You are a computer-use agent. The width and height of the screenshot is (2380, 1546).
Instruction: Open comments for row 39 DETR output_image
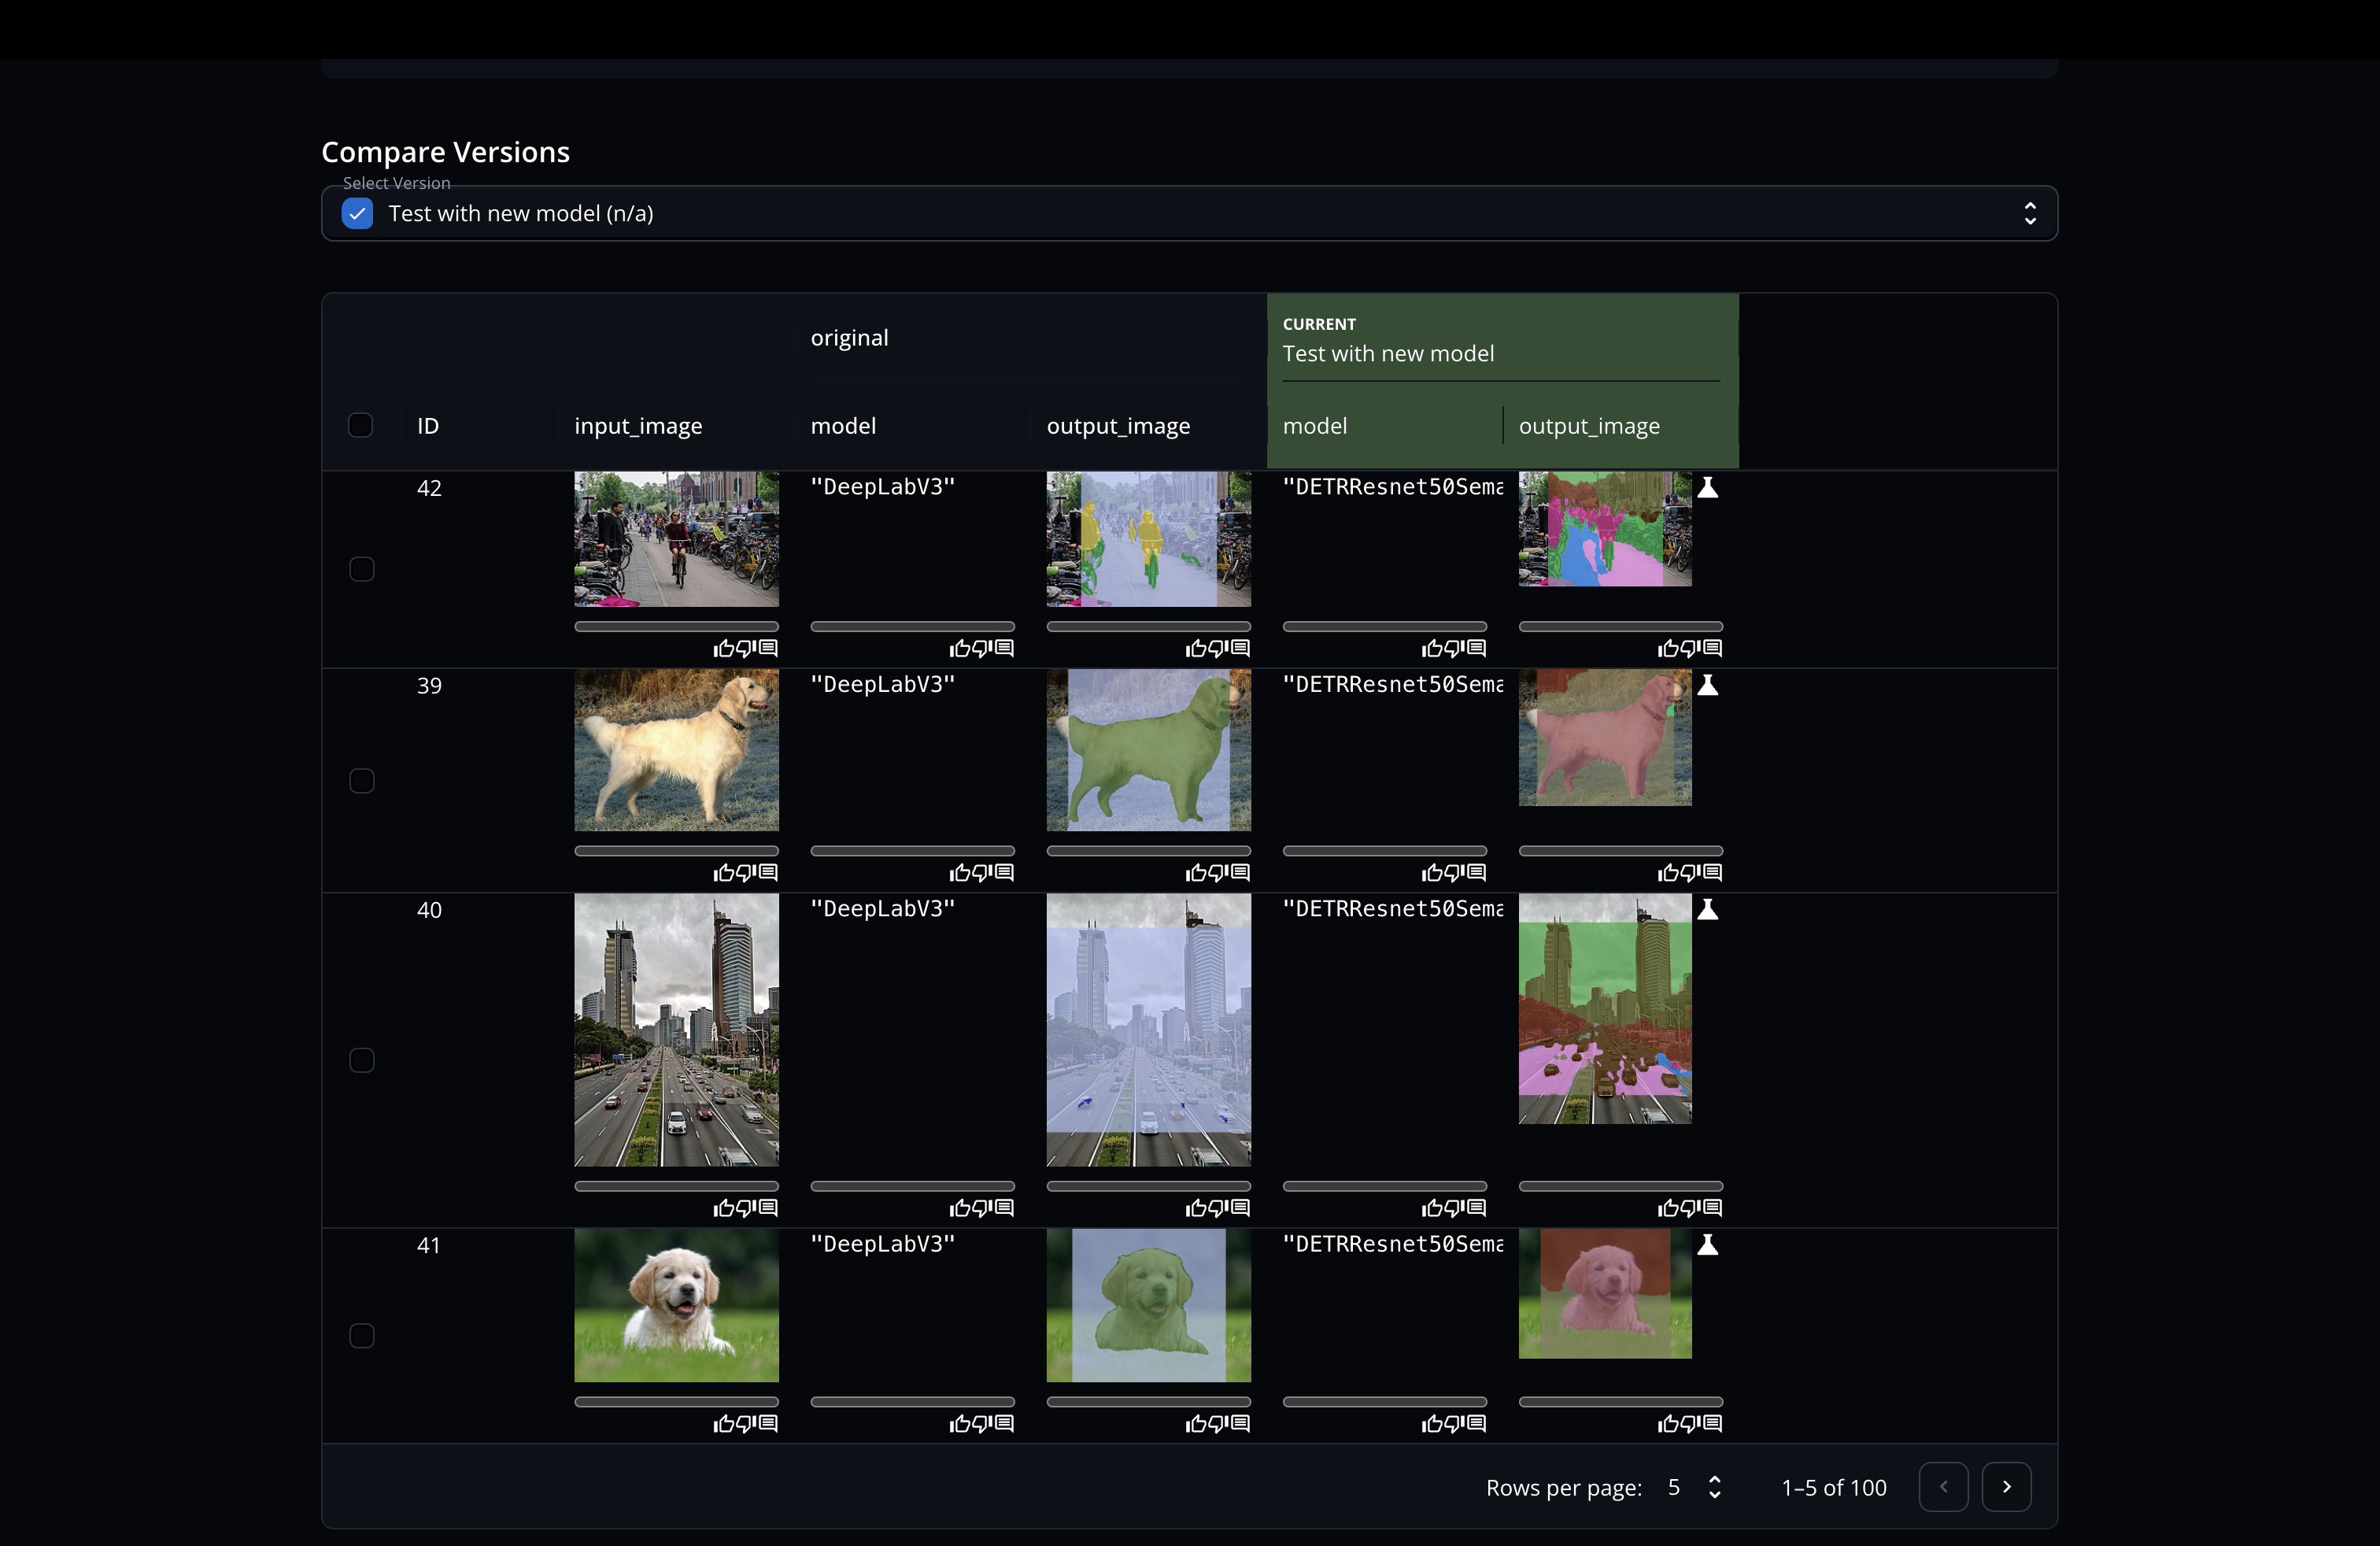tap(1712, 873)
